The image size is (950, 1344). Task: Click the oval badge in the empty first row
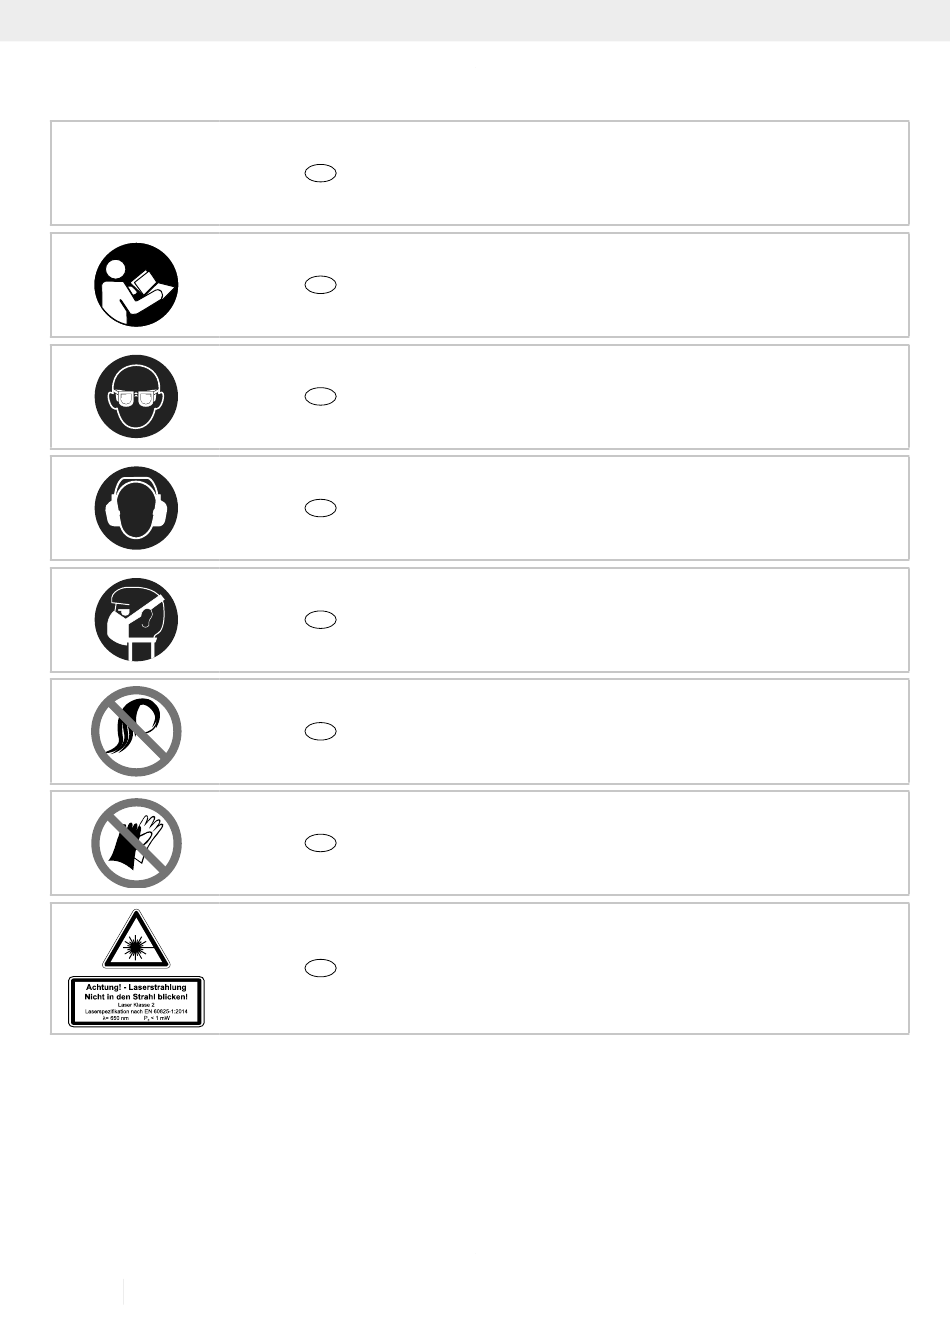[320, 173]
